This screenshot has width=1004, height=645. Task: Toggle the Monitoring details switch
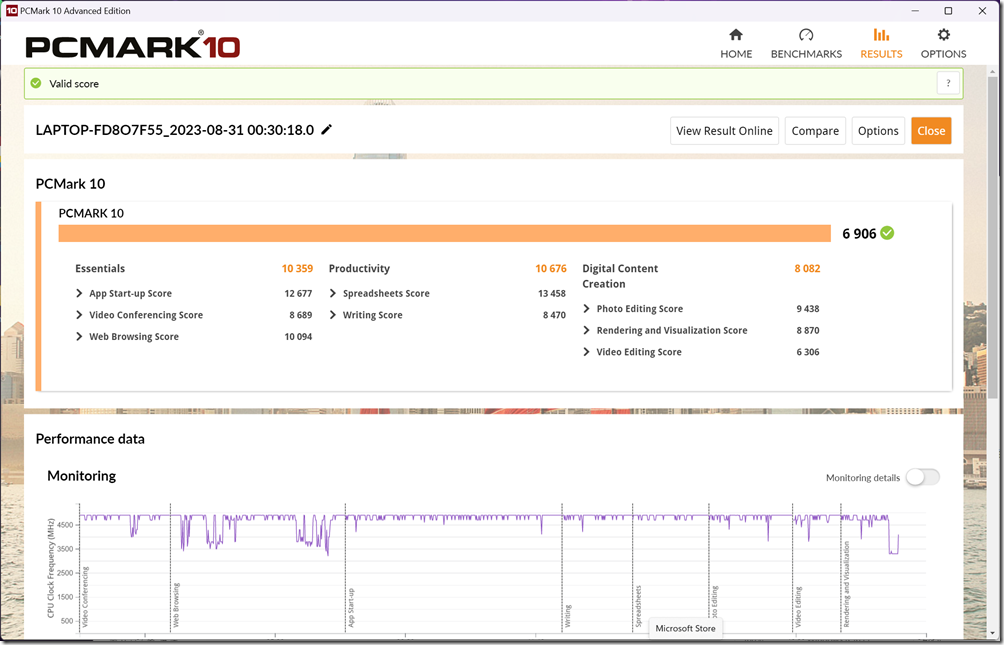click(922, 478)
